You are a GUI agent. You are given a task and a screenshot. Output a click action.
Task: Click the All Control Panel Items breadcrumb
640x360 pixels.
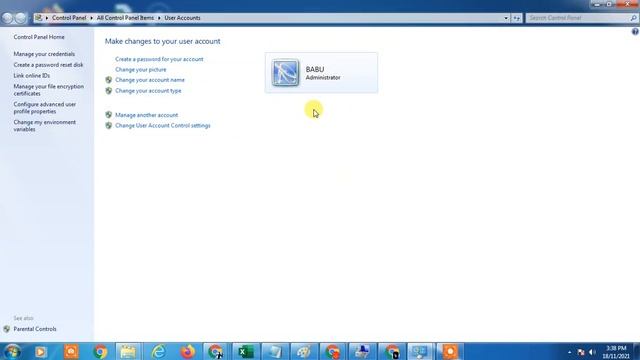(x=125, y=18)
